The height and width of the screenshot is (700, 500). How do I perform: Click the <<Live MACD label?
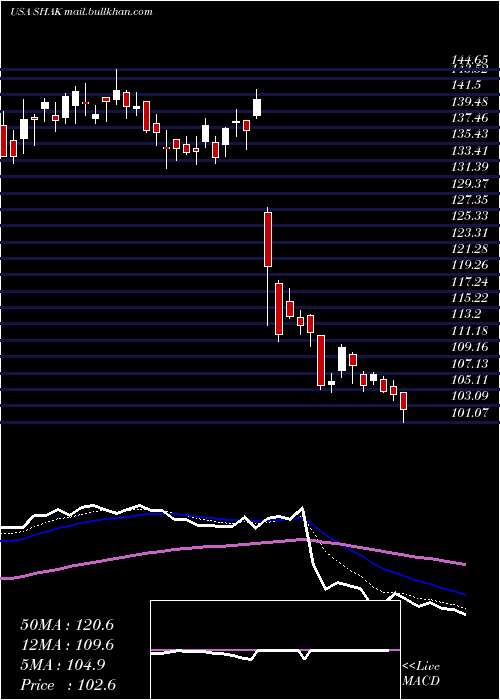421,674
